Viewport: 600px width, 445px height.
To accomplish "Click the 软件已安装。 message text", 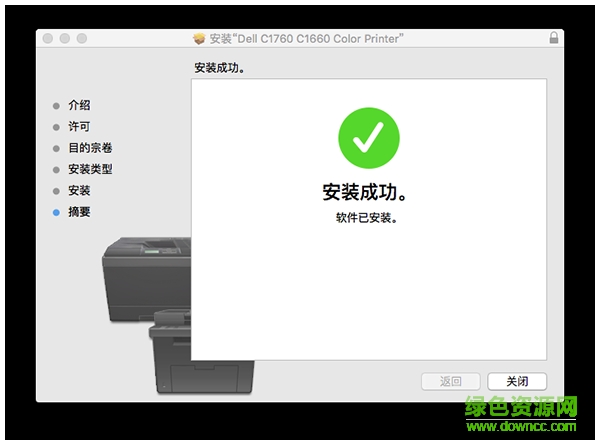I will coord(367,218).
